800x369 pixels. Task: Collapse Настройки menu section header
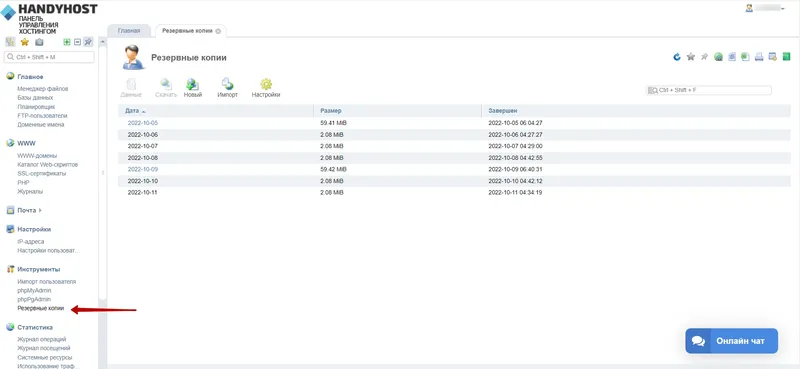(34, 230)
